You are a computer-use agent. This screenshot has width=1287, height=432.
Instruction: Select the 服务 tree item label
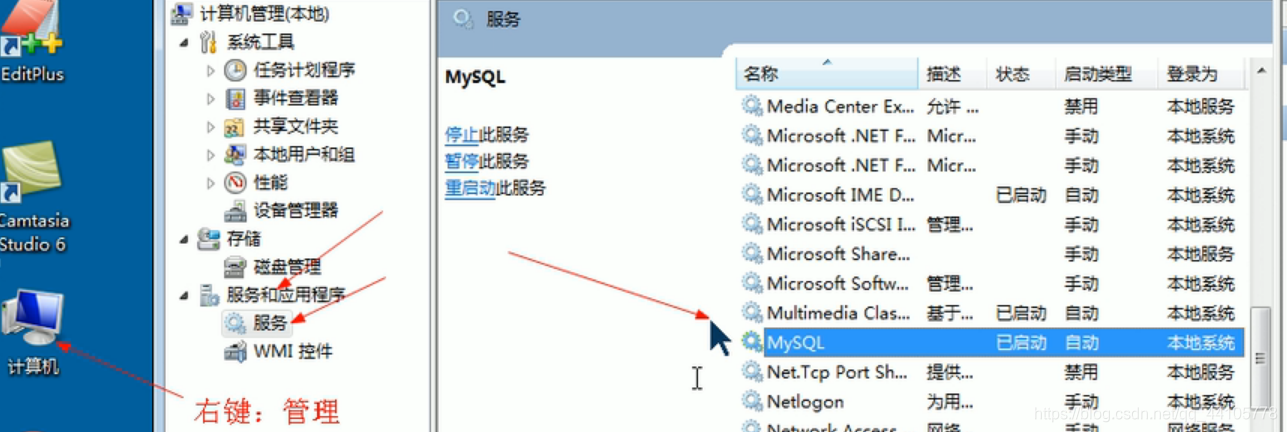[x=271, y=323]
